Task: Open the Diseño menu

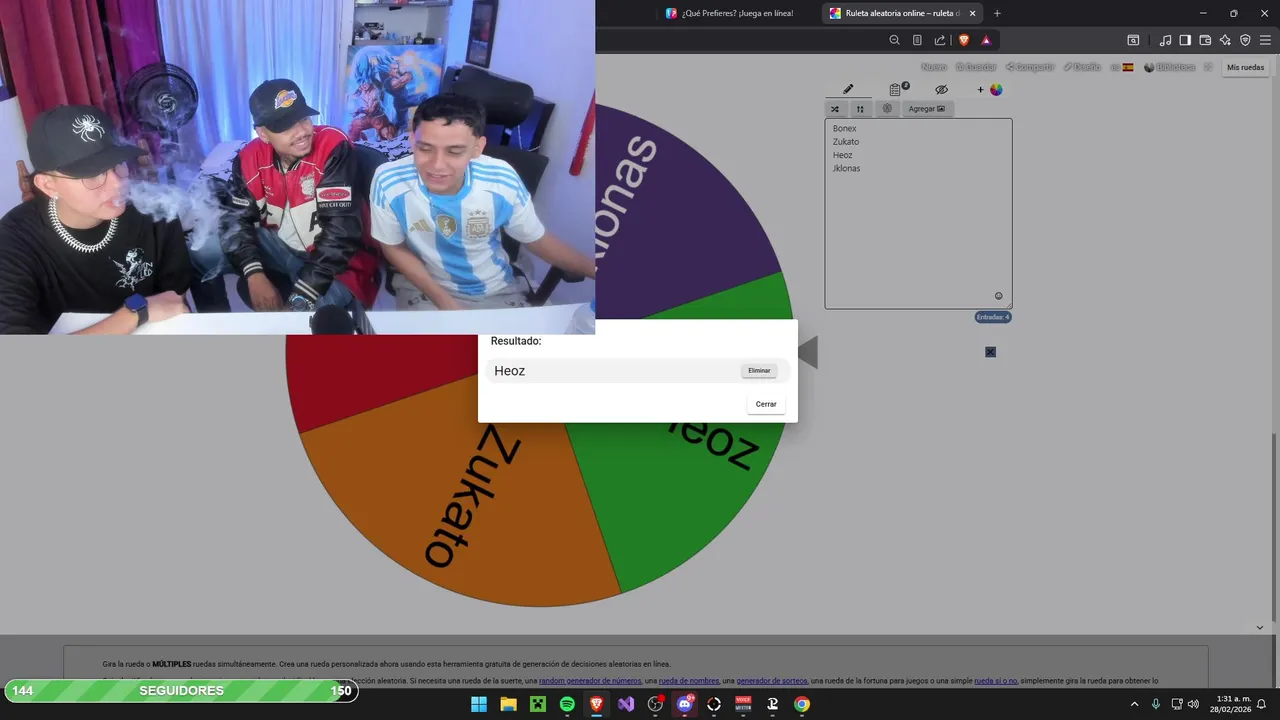Action: click(1082, 67)
